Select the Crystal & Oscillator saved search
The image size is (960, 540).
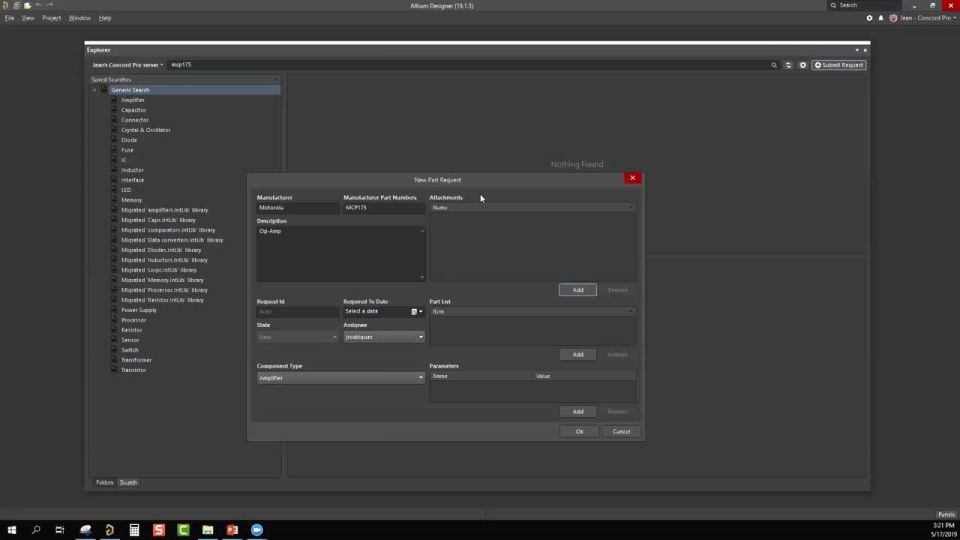tap(146, 130)
